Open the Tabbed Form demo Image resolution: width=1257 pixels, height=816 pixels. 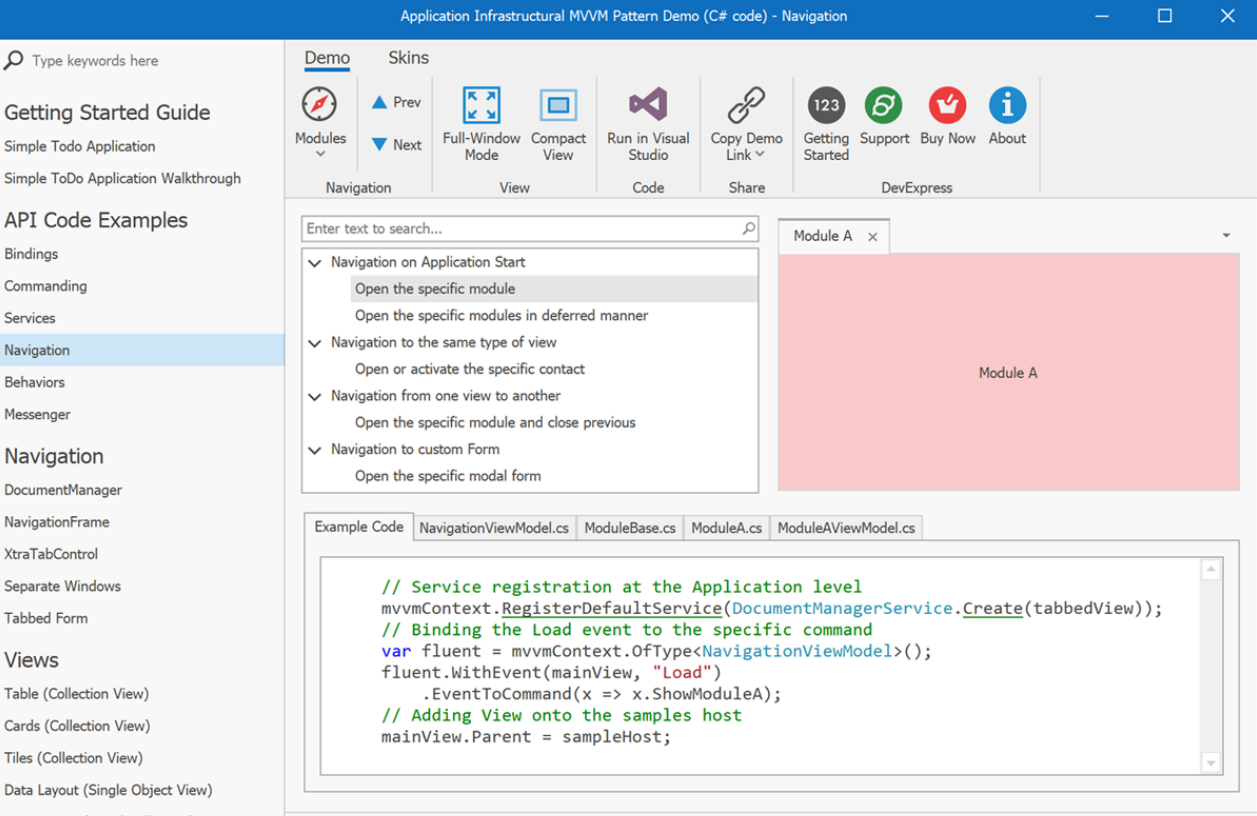coord(46,618)
